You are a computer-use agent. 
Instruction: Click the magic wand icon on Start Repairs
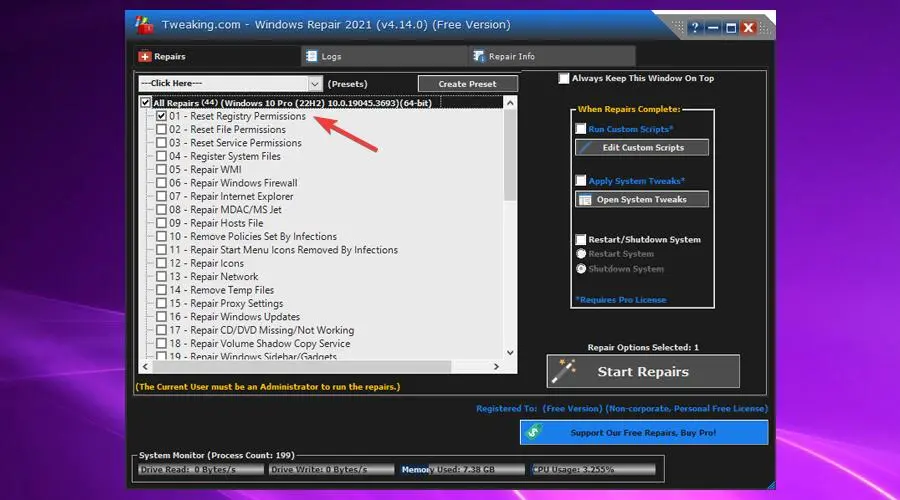(564, 371)
